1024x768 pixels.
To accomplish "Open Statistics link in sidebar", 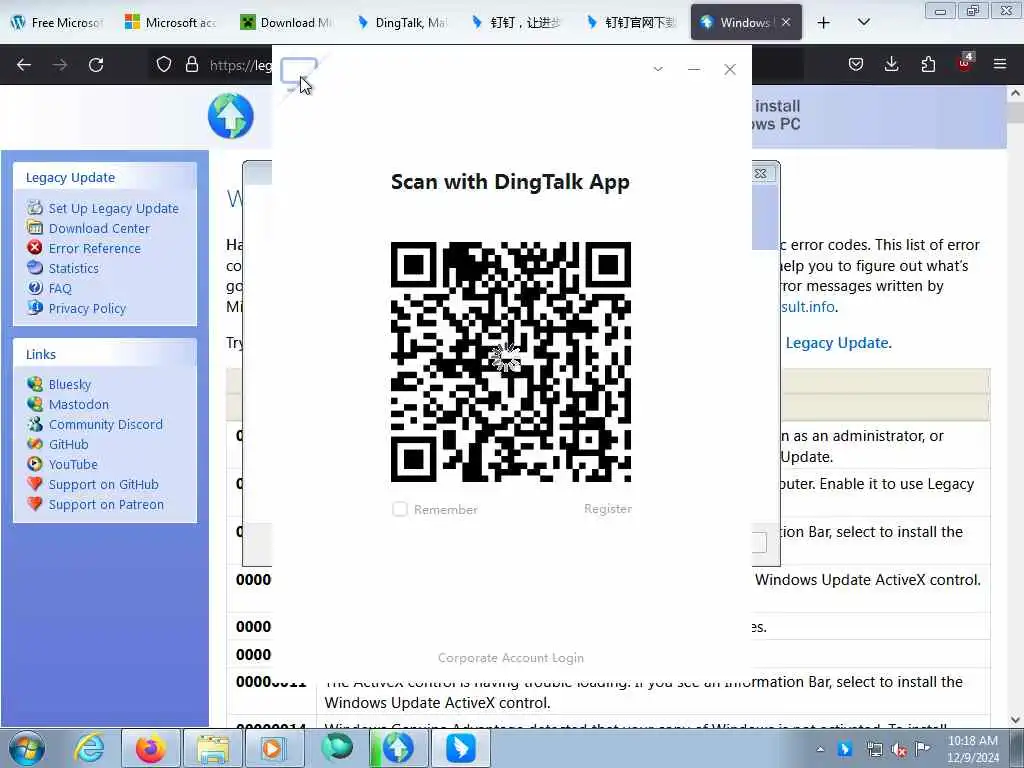I will 74,268.
